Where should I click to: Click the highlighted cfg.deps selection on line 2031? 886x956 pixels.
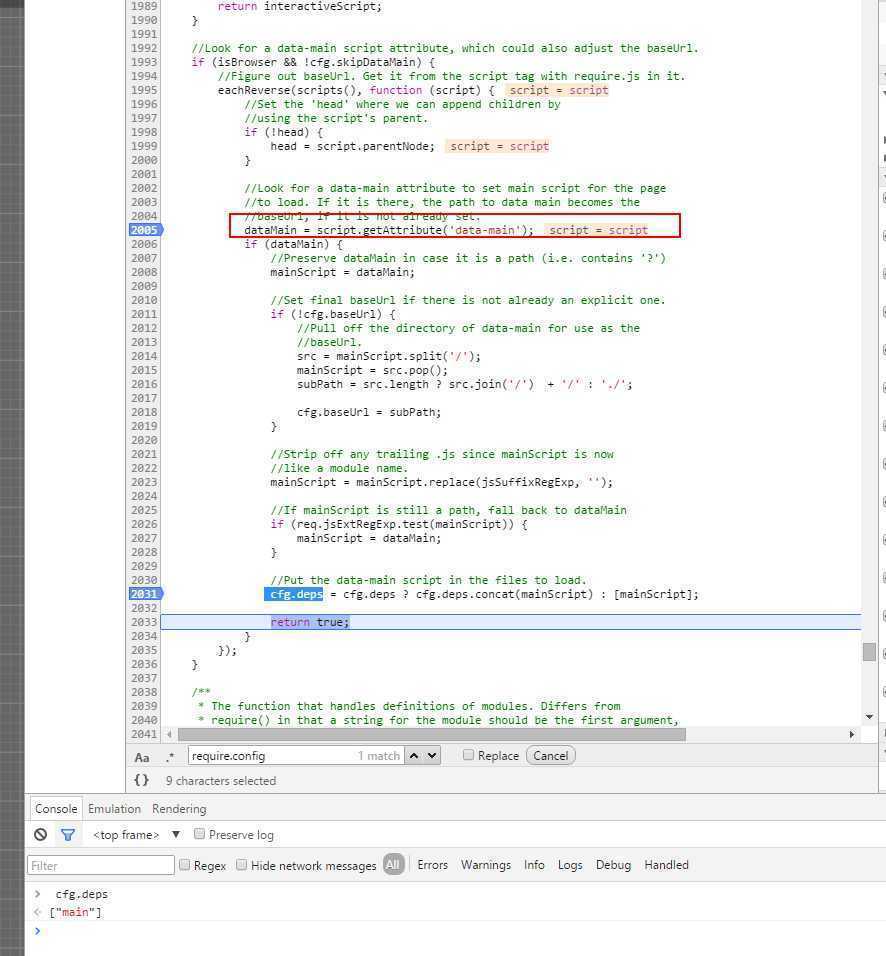point(293,594)
